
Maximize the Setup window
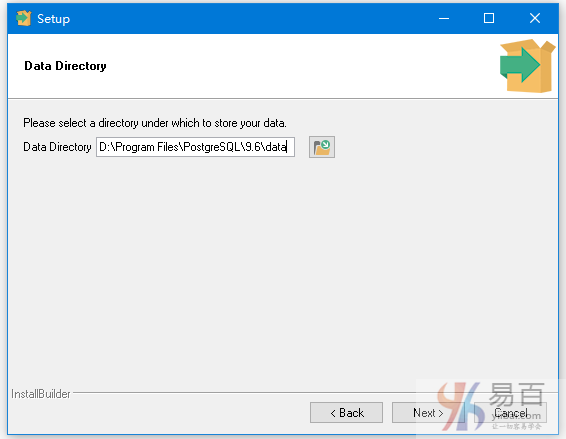pyautogui.click(x=489, y=18)
